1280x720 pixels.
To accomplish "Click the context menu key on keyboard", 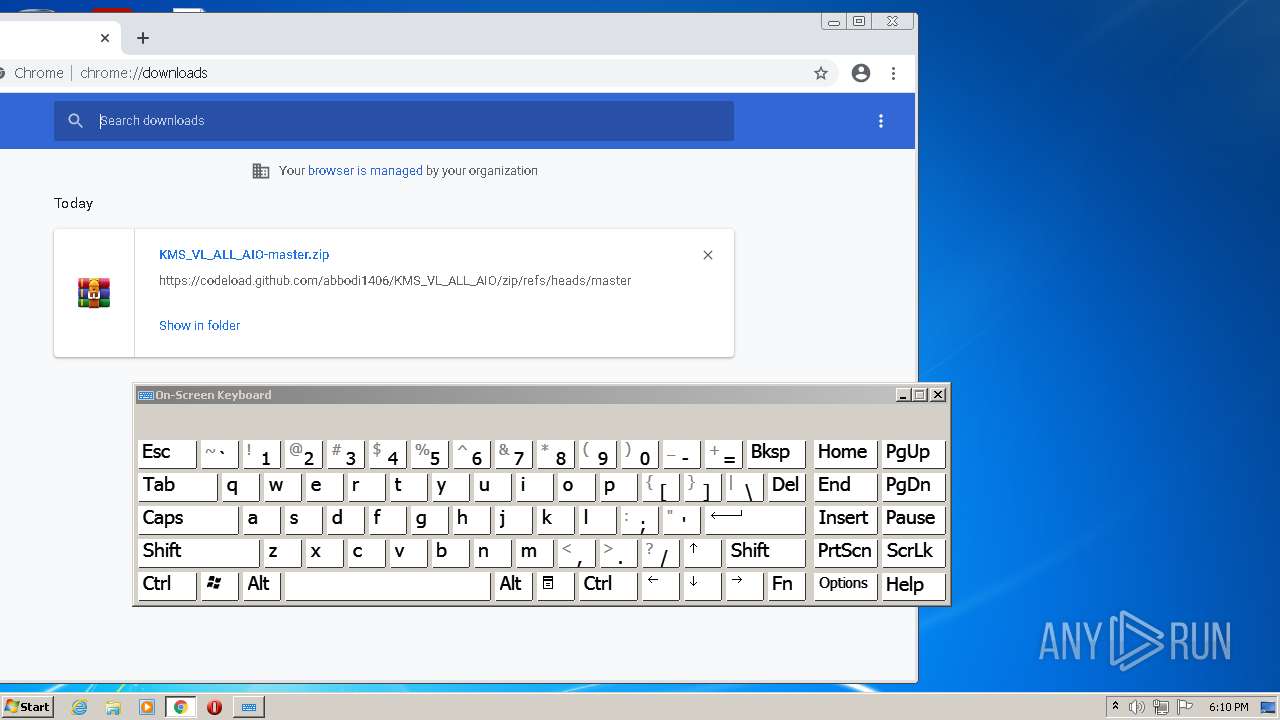I will [556, 586].
